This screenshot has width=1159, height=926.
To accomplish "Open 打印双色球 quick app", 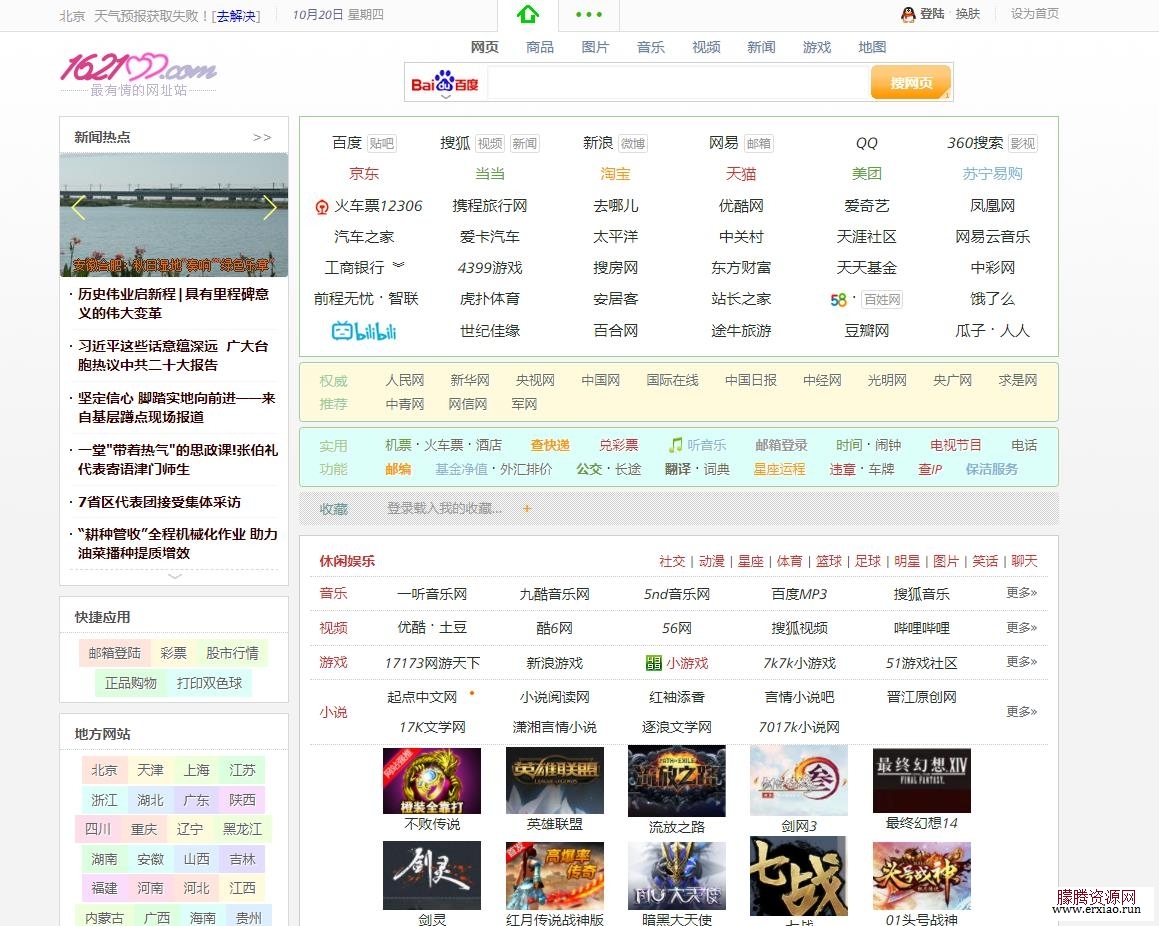I will coord(209,684).
